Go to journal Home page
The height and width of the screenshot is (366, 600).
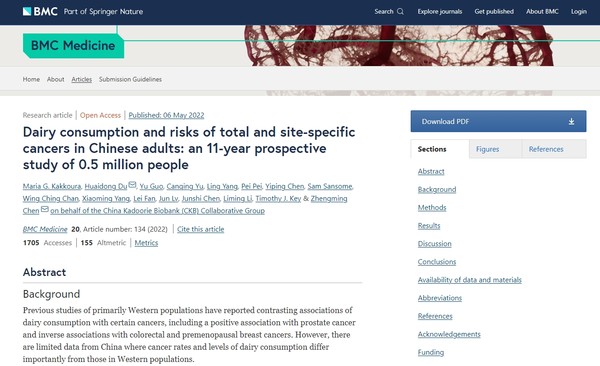(31, 79)
